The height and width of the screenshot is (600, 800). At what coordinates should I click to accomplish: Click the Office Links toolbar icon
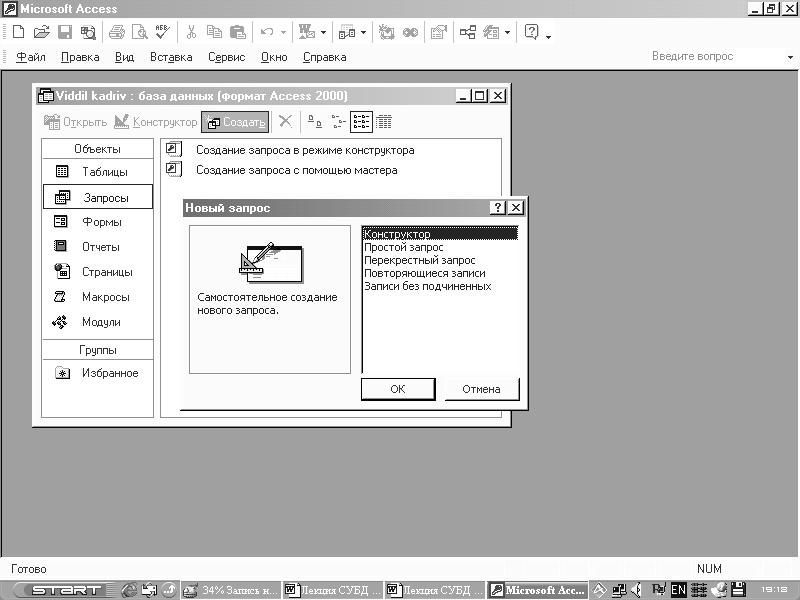pos(307,32)
